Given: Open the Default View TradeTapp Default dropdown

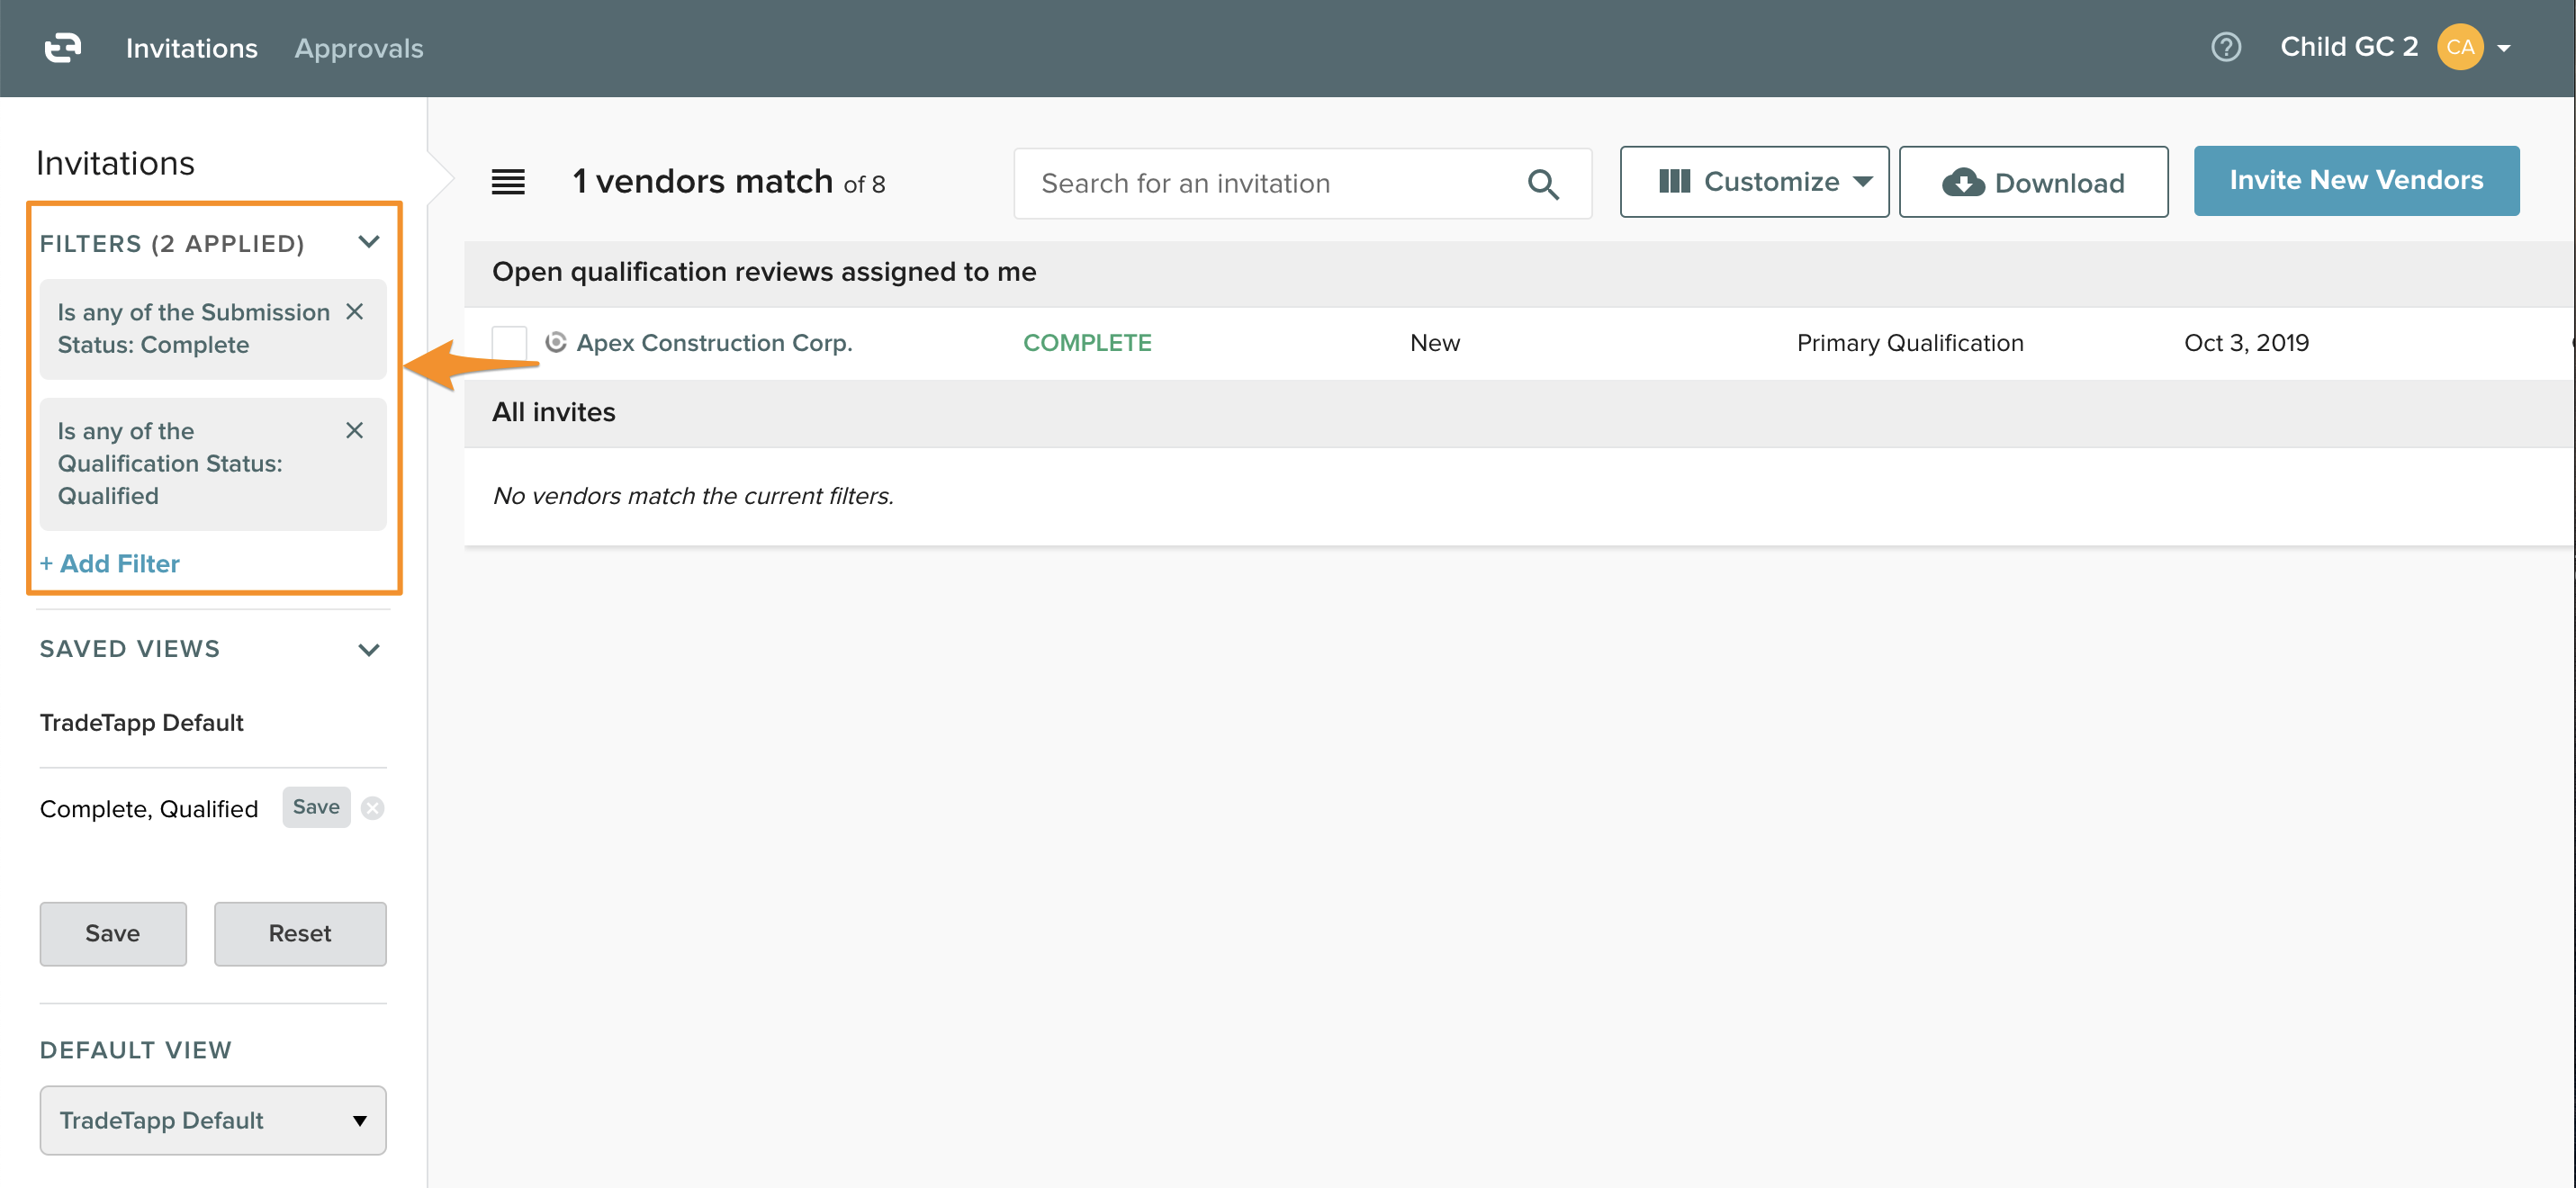Looking at the screenshot, I should point(213,1120).
